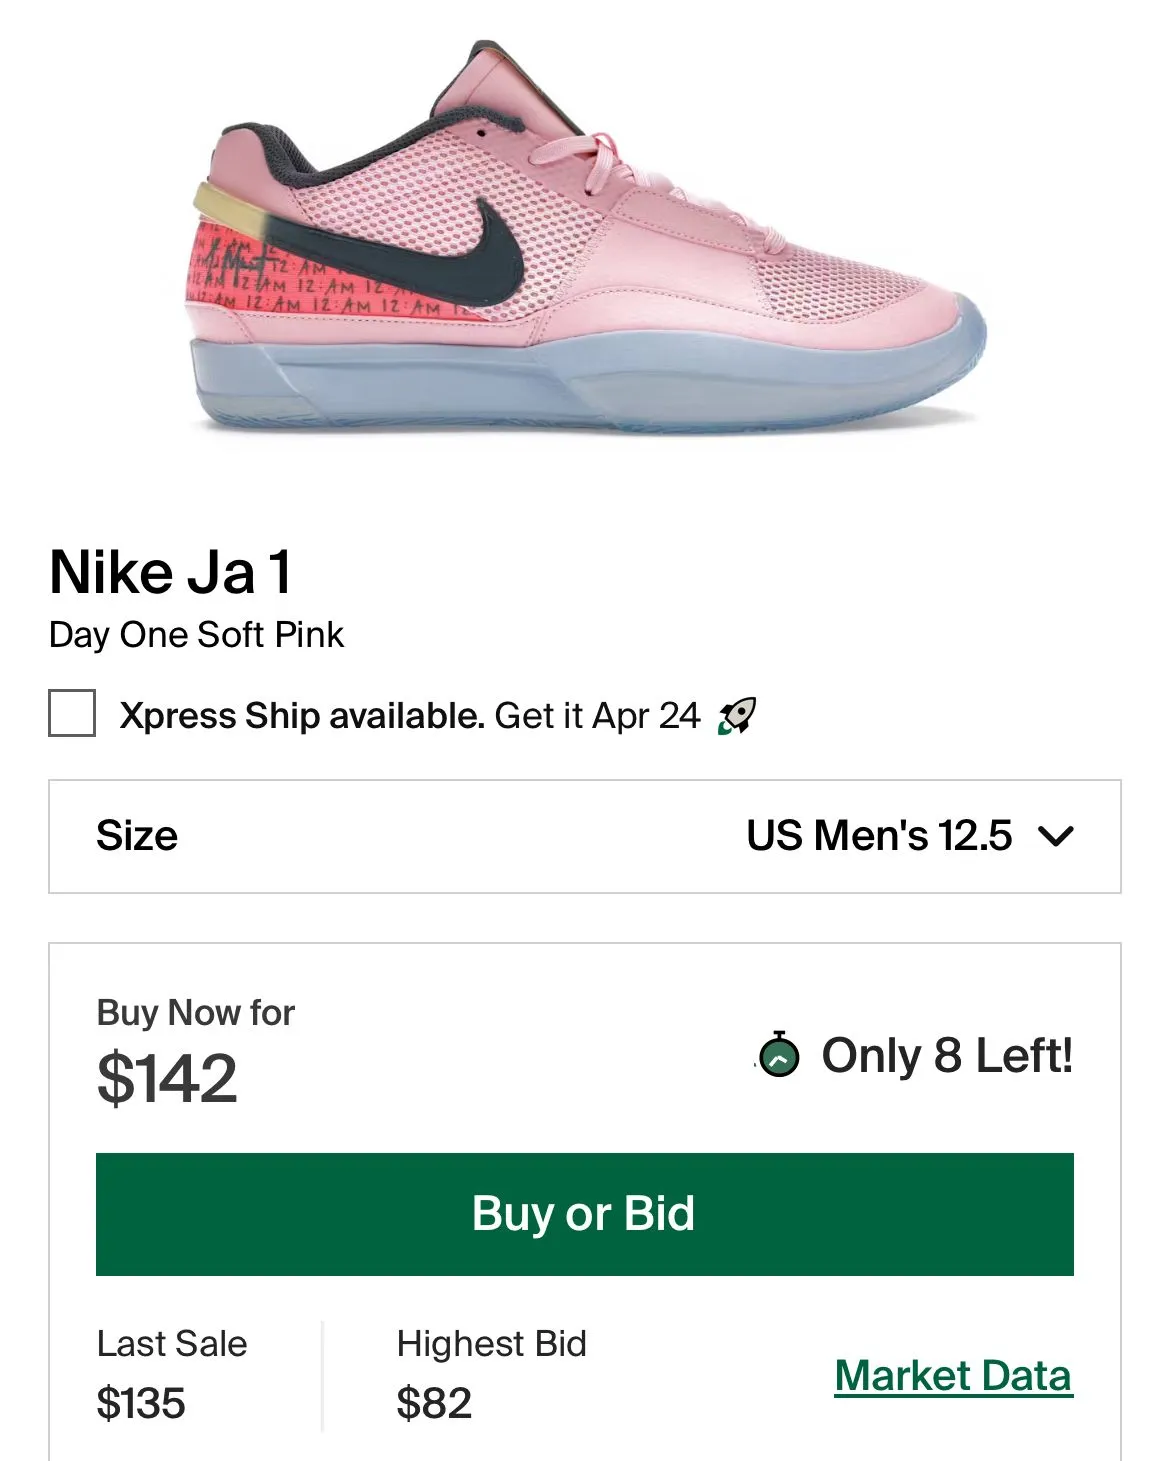This screenshot has width=1170, height=1461.
Task: Click the Only 8 Left! notice
Action: (946, 1056)
